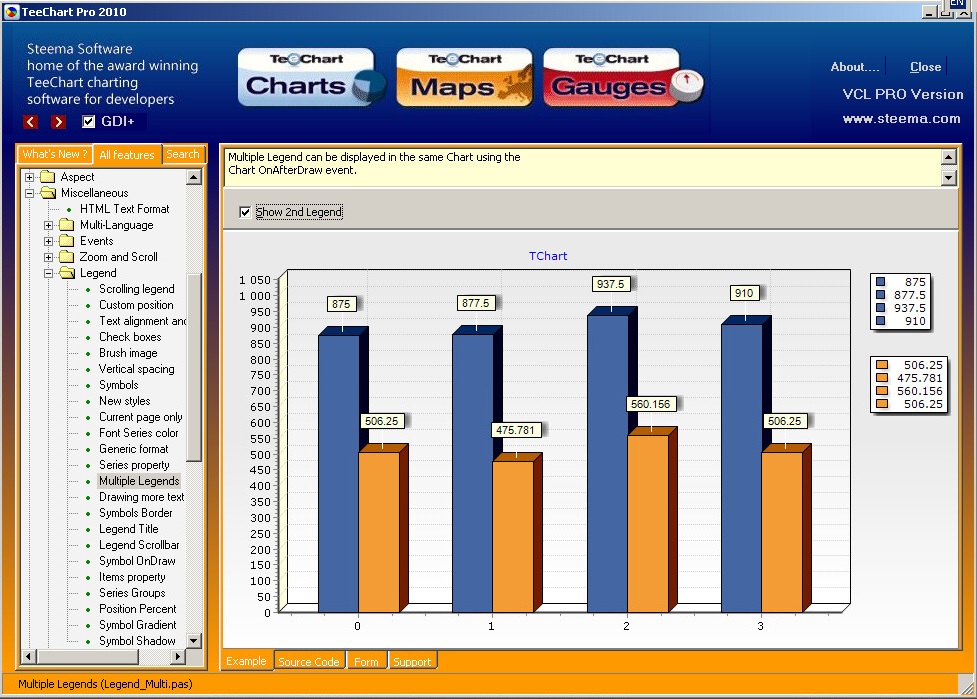
Task: Select Series Groups tree item
Action: click(x=132, y=593)
